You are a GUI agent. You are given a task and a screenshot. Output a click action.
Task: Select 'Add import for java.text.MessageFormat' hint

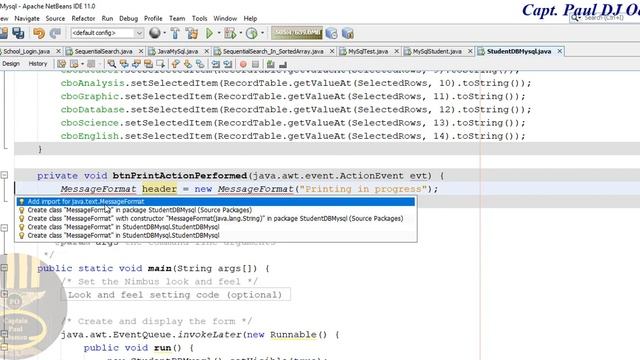216,202
